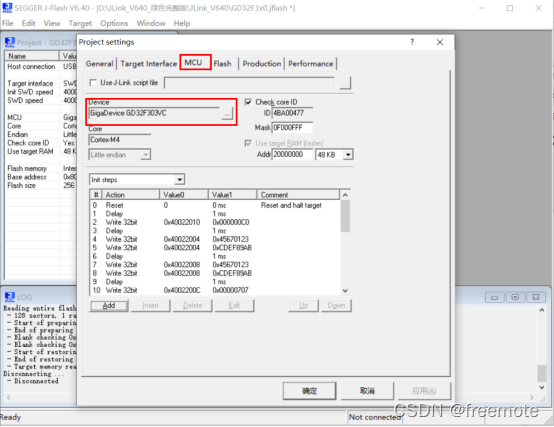This screenshot has width=554, height=427.
Task: Click the Not connected status bar entry
Action: pos(375,417)
